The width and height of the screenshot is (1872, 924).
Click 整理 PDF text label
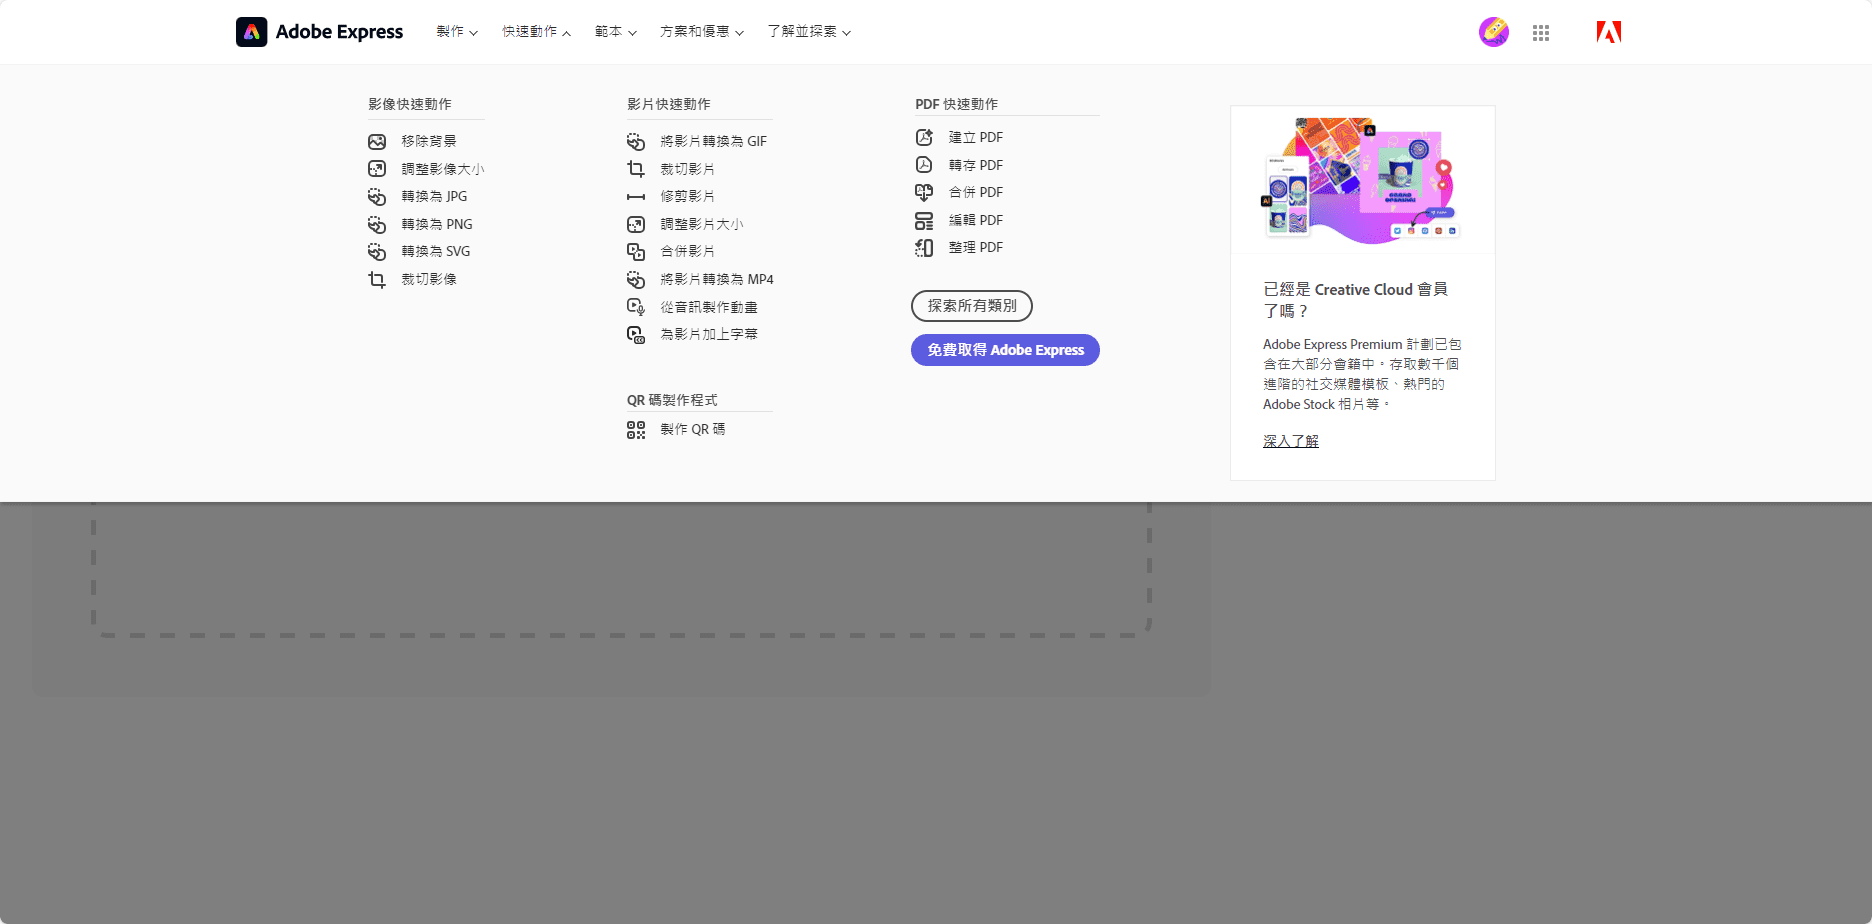pyautogui.click(x=976, y=247)
